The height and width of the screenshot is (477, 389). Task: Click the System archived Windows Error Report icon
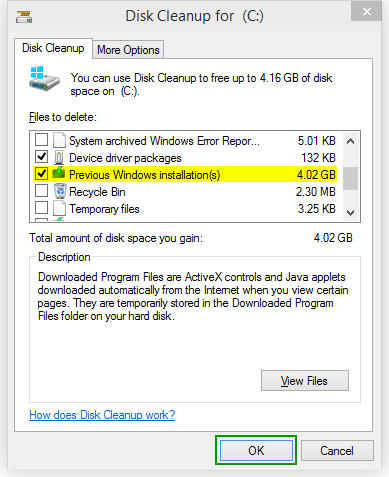click(59, 140)
